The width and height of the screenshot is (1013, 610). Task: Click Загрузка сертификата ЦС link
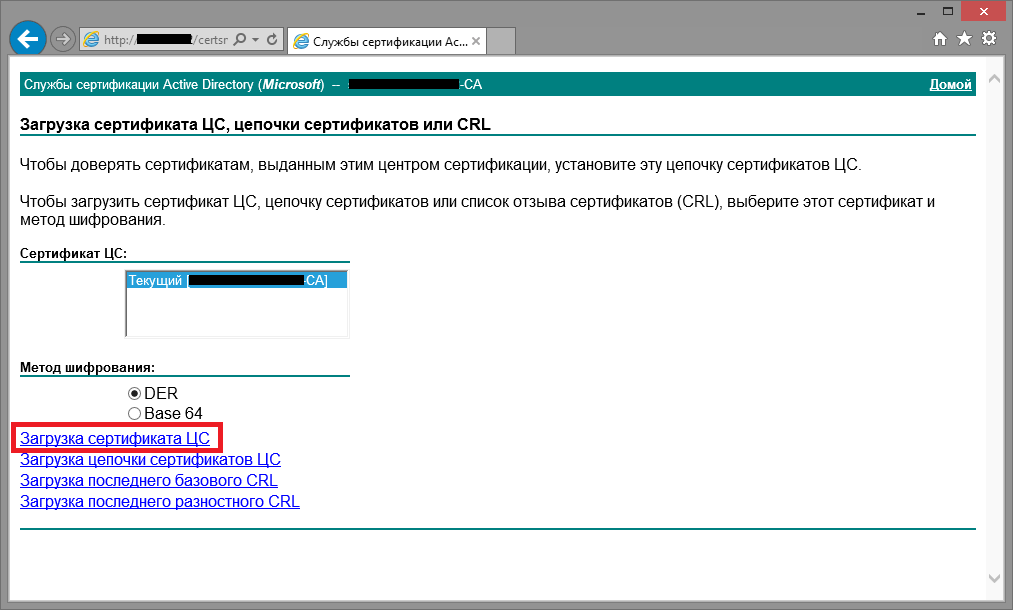pyautogui.click(x=115, y=438)
